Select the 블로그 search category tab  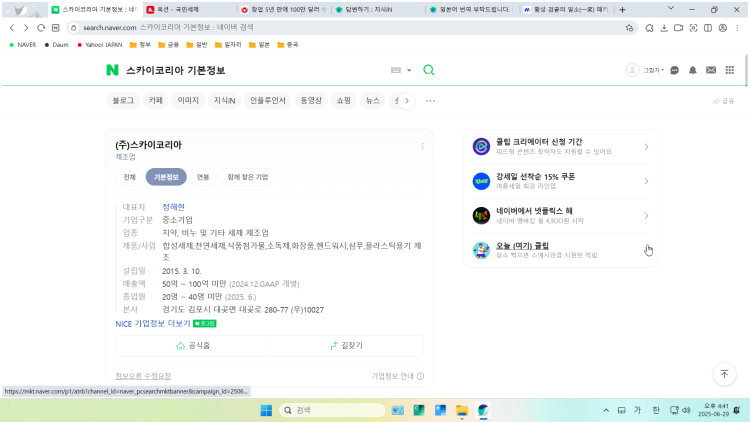click(x=123, y=100)
